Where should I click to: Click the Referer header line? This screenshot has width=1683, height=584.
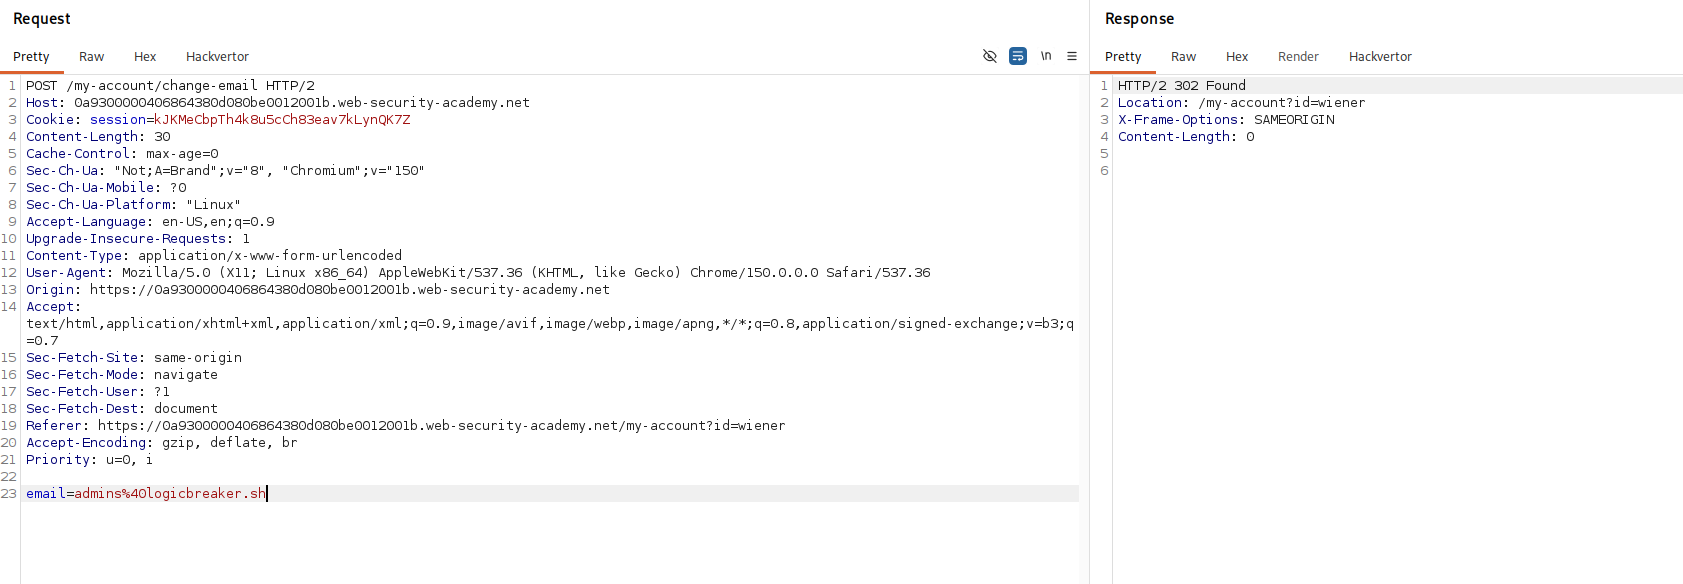coord(406,426)
